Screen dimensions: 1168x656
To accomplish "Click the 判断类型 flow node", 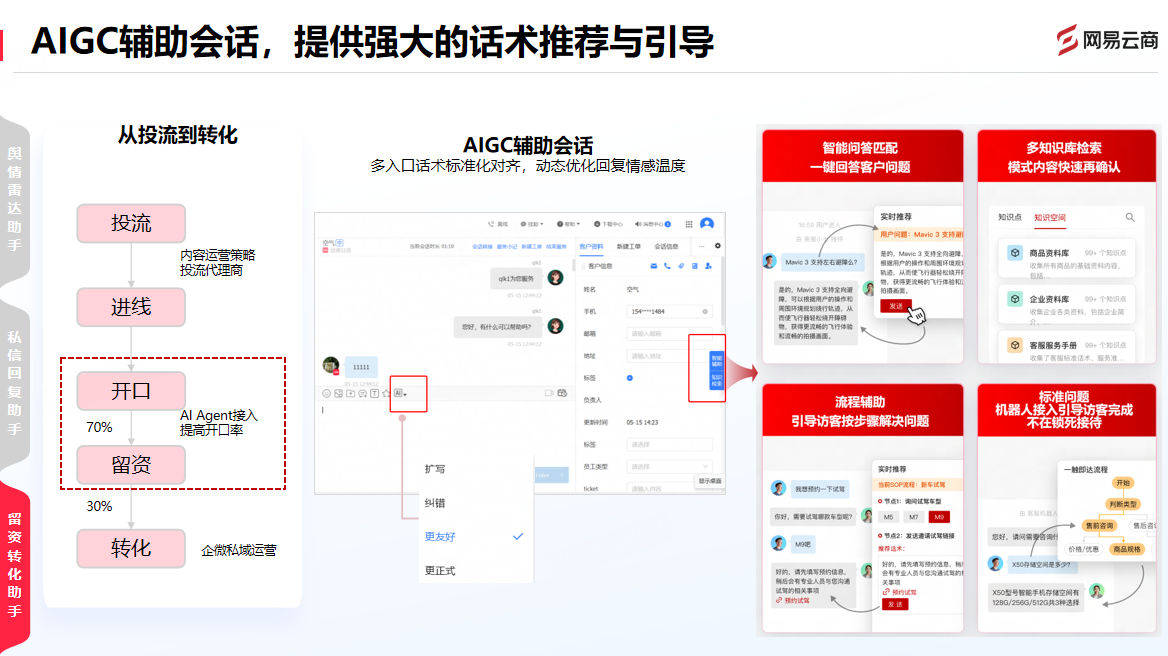I will click(1122, 504).
